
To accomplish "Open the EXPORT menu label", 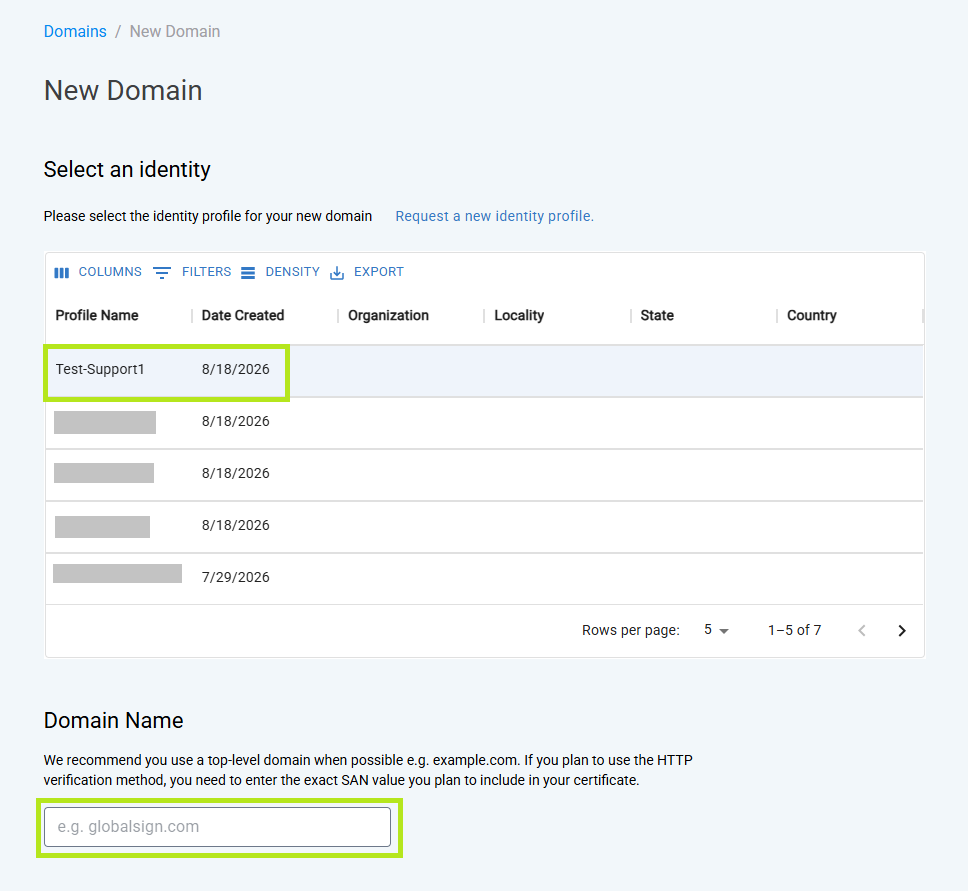I will [378, 272].
